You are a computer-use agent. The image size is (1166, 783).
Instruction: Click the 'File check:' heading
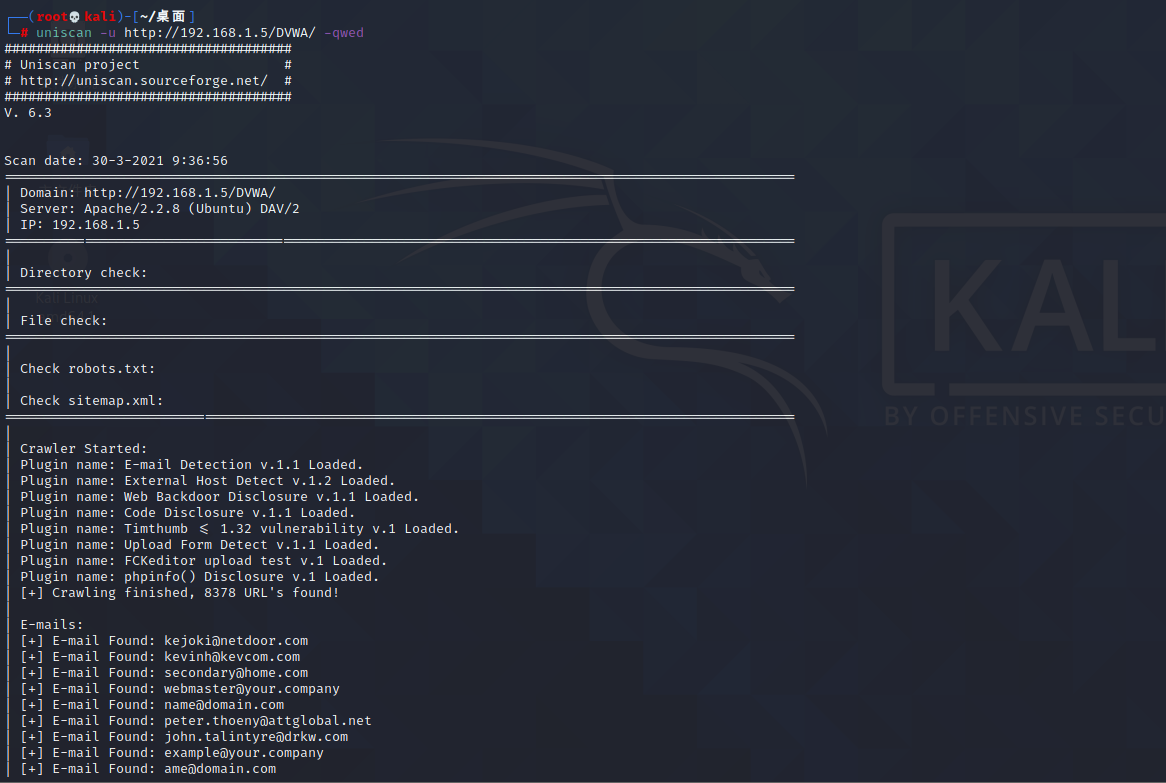63,320
